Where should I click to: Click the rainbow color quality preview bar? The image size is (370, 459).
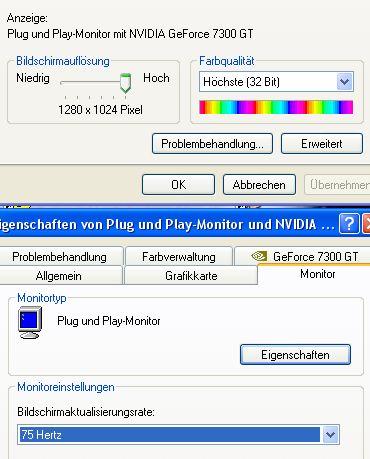[x=276, y=107]
